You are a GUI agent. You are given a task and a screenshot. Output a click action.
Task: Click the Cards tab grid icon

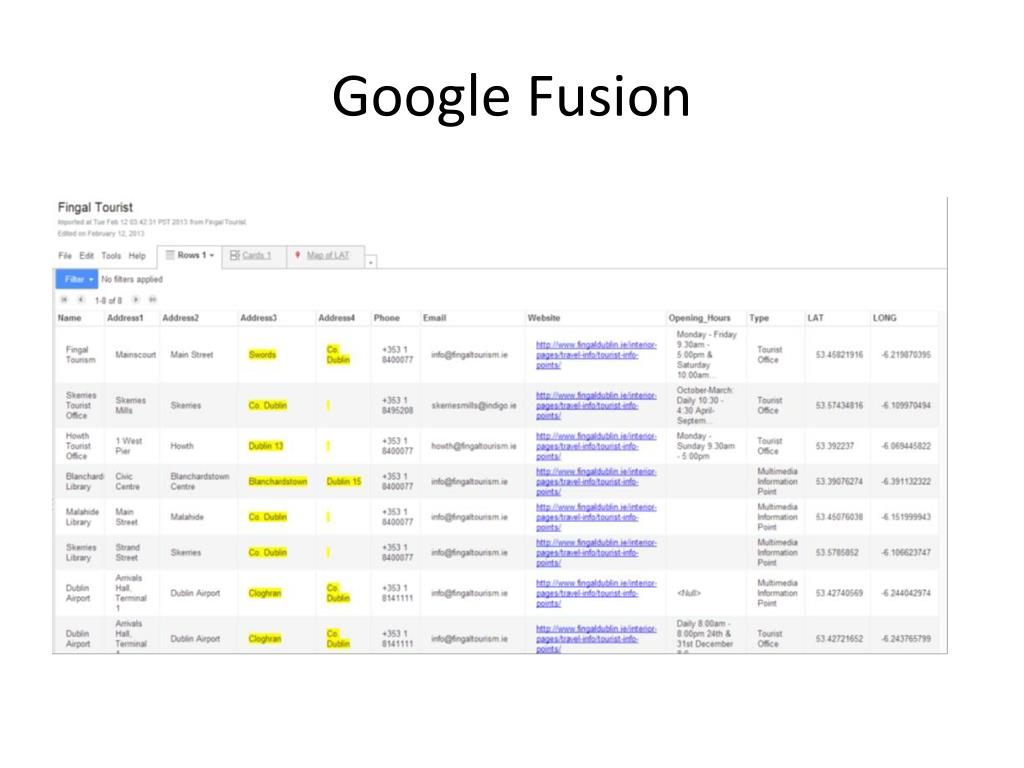235,255
